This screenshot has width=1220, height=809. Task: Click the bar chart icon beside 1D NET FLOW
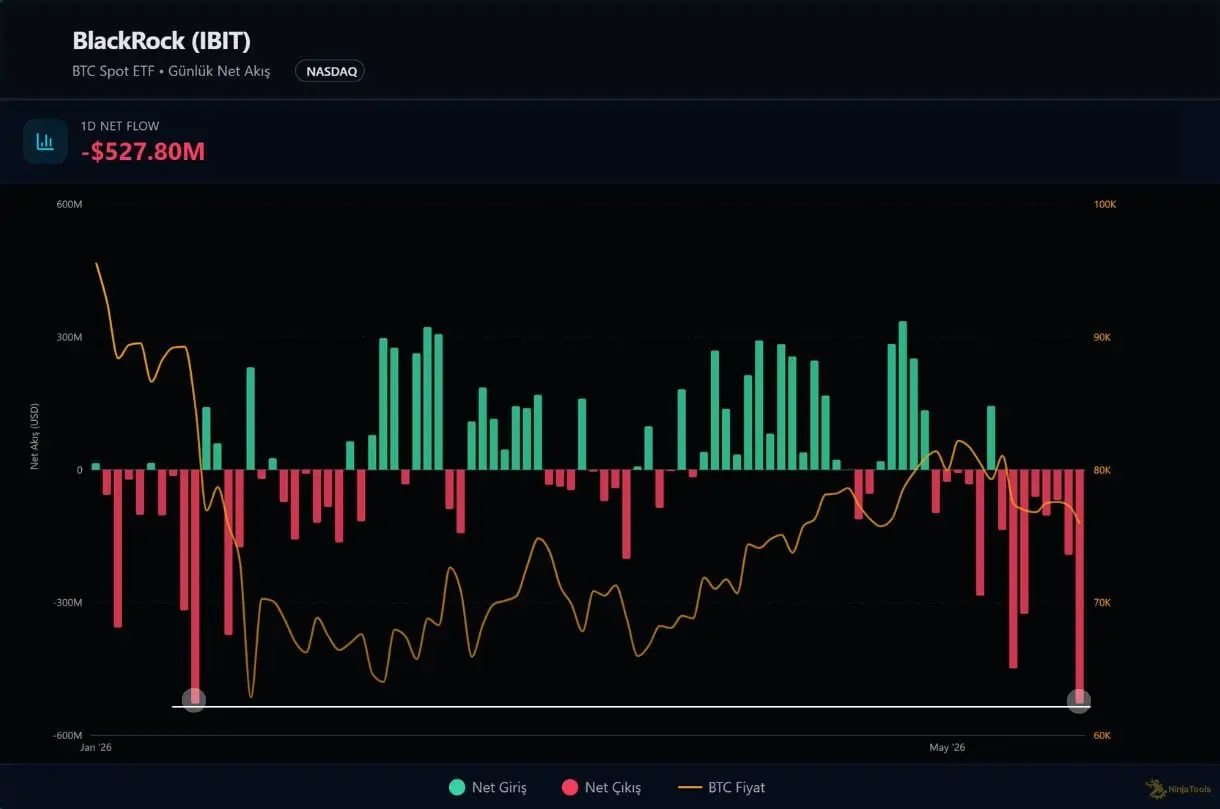click(x=45, y=141)
